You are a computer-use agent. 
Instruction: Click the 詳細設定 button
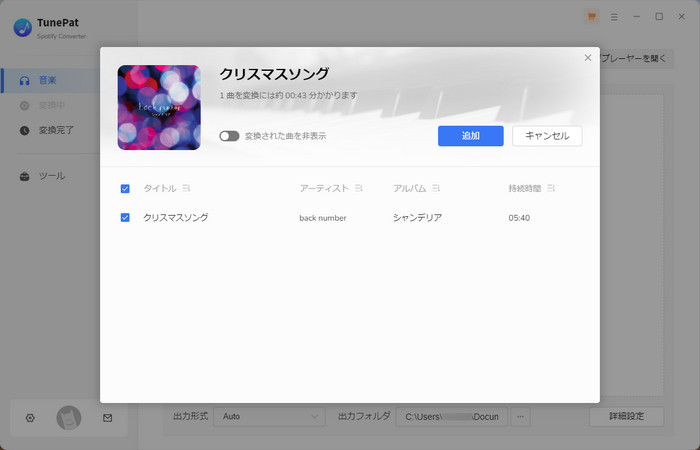(x=626, y=417)
